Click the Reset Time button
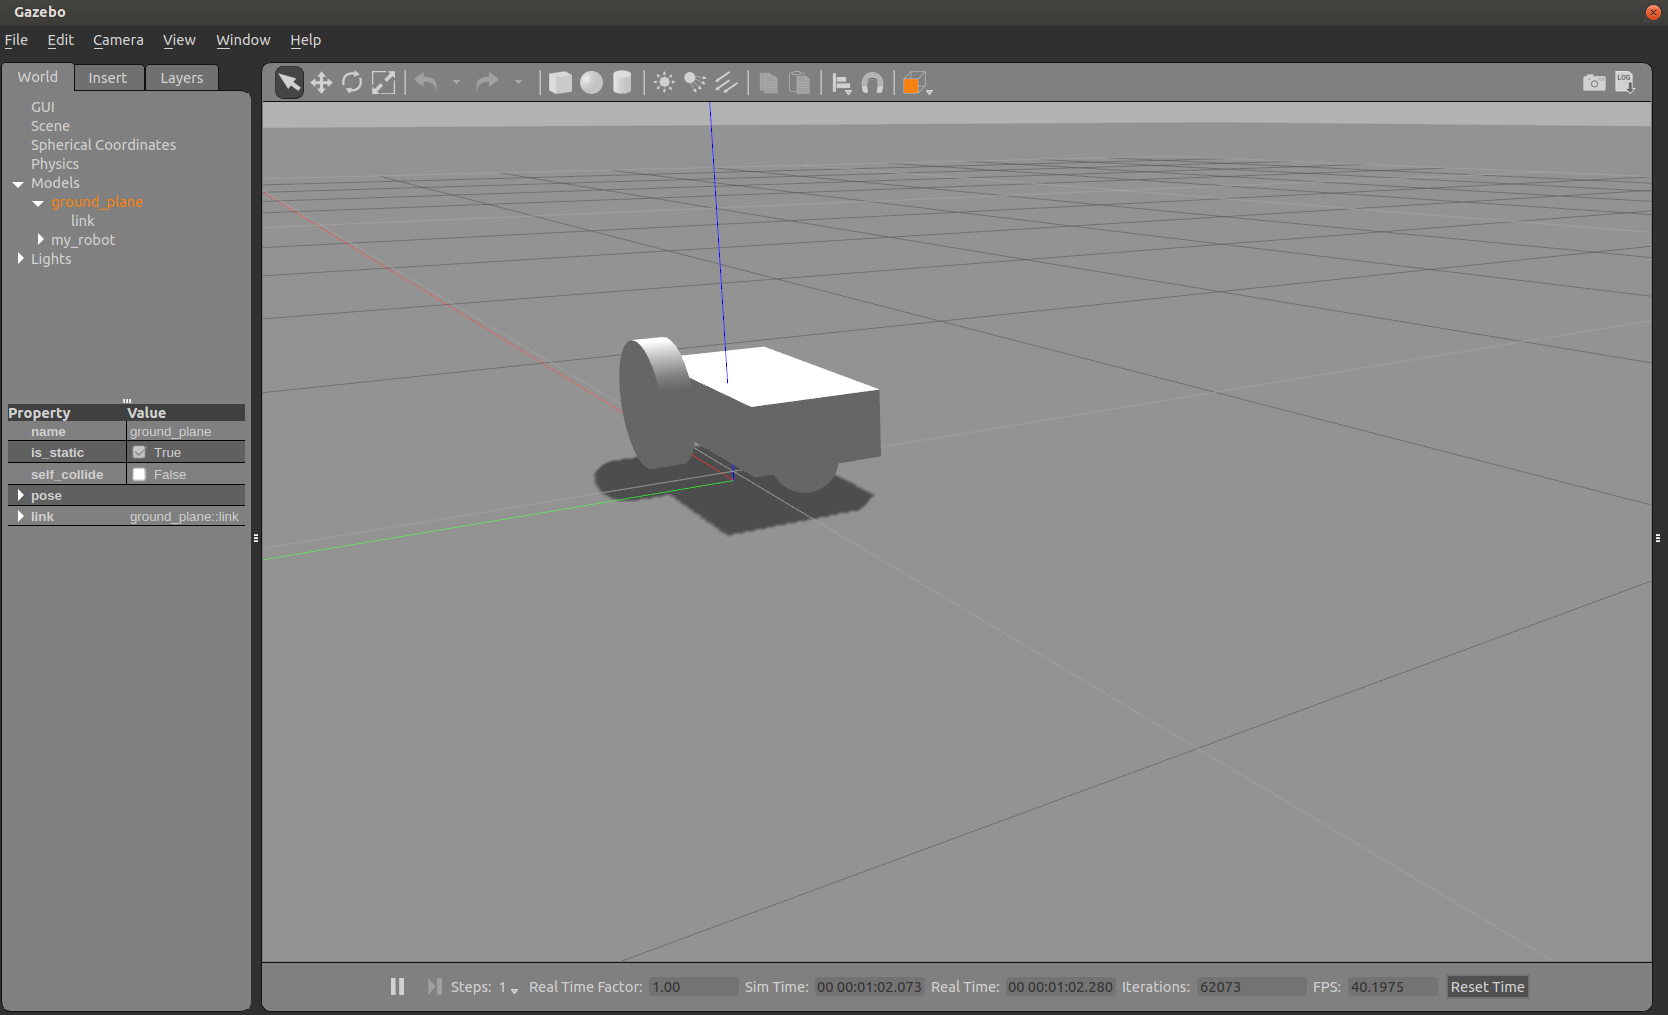Screen dimensions: 1668x1015 (1488, 987)
